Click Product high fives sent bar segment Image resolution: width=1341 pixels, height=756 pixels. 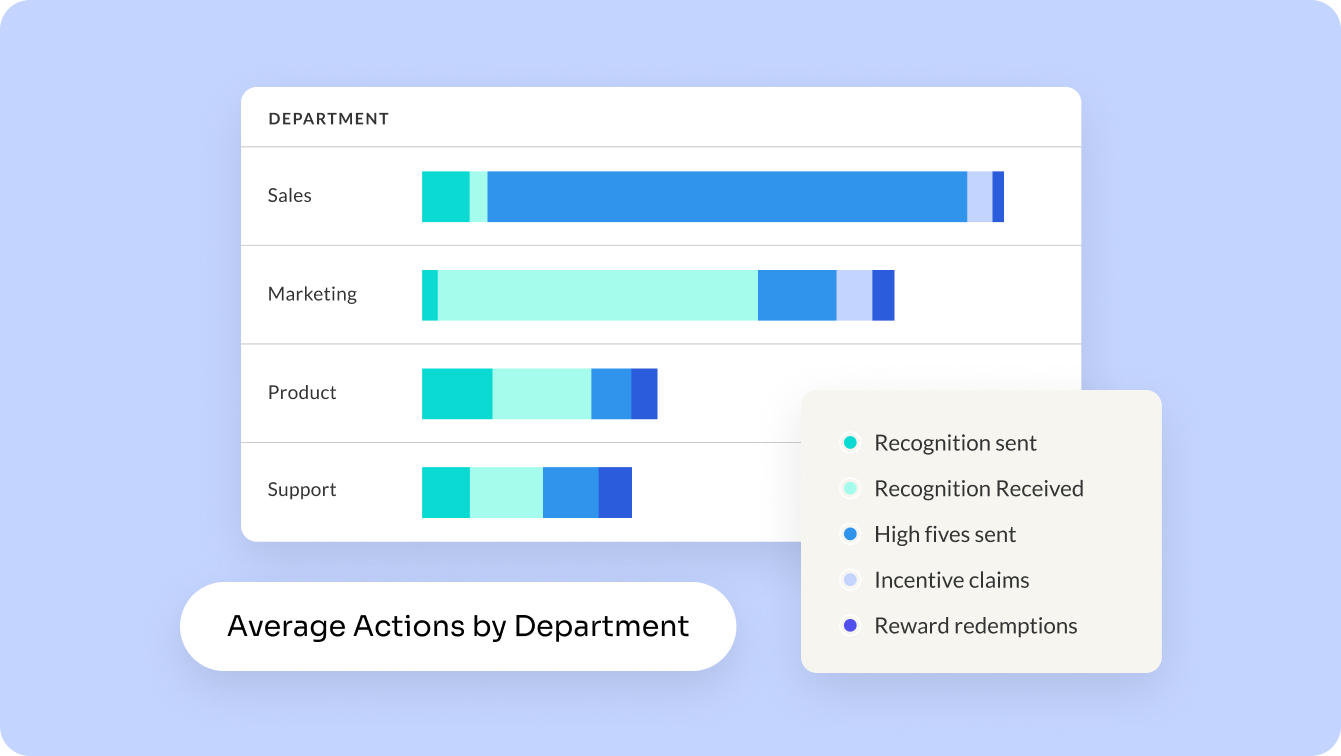click(x=612, y=394)
